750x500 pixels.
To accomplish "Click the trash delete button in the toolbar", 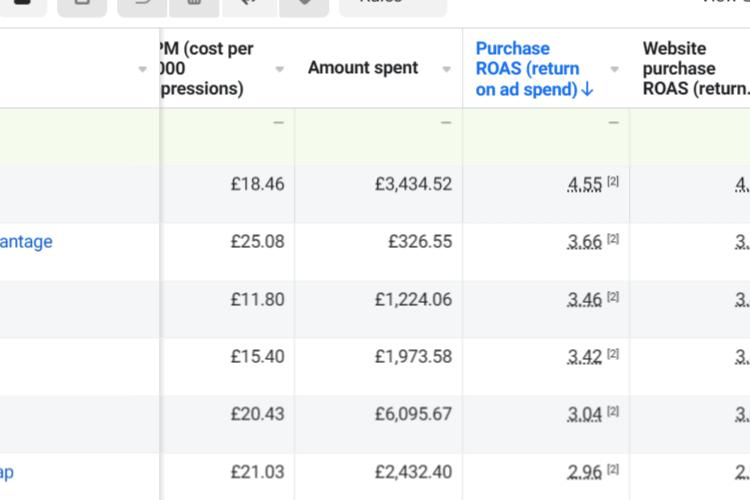I will click(x=194, y=5).
